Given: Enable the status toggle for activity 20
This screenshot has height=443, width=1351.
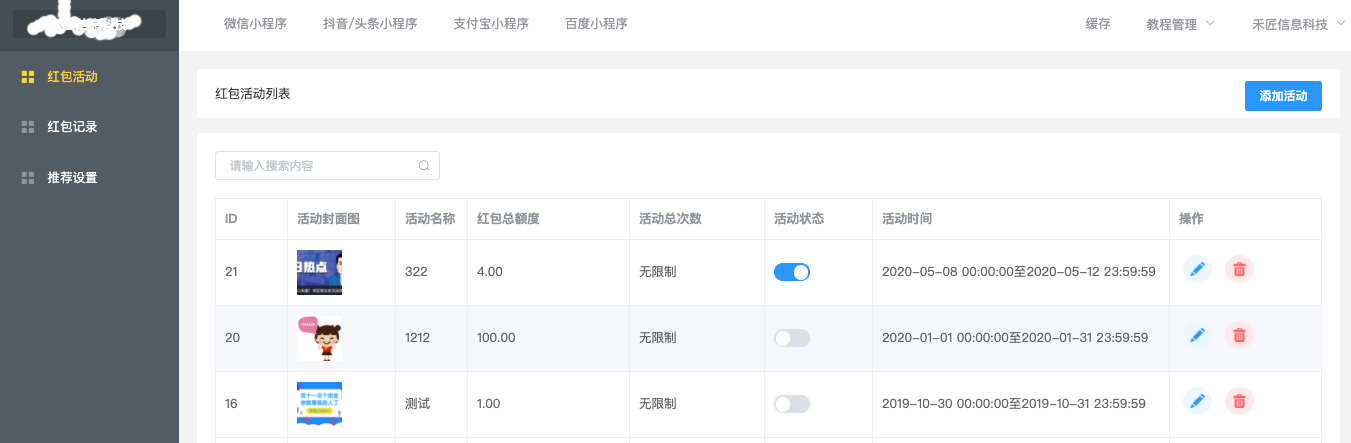Looking at the screenshot, I should click(791, 338).
